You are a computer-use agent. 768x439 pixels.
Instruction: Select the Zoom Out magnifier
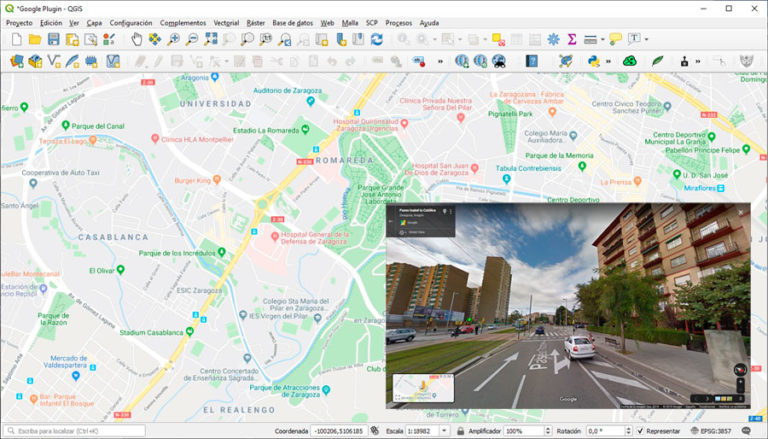click(x=192, y=39)
